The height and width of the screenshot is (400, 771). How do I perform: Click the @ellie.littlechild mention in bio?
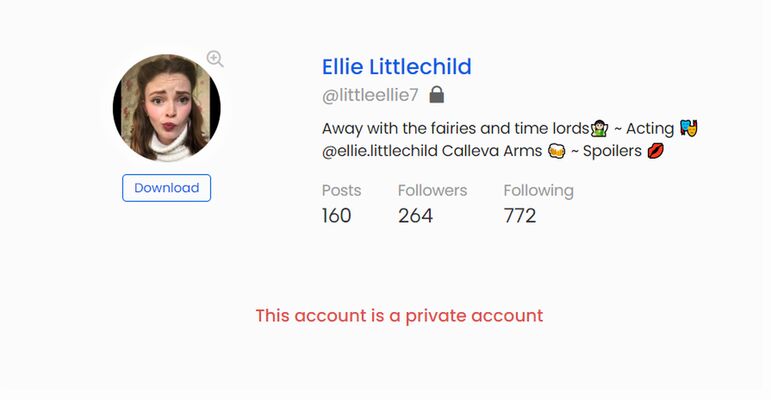[380, 151]
